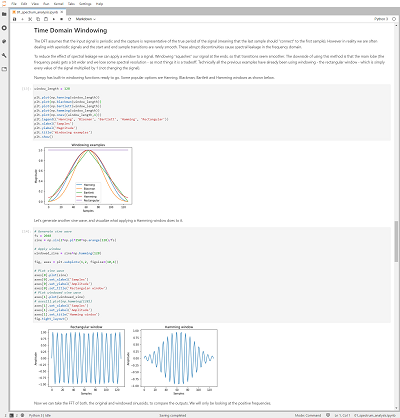Insert a new cell with the plus icon

(x=22, y=19)
